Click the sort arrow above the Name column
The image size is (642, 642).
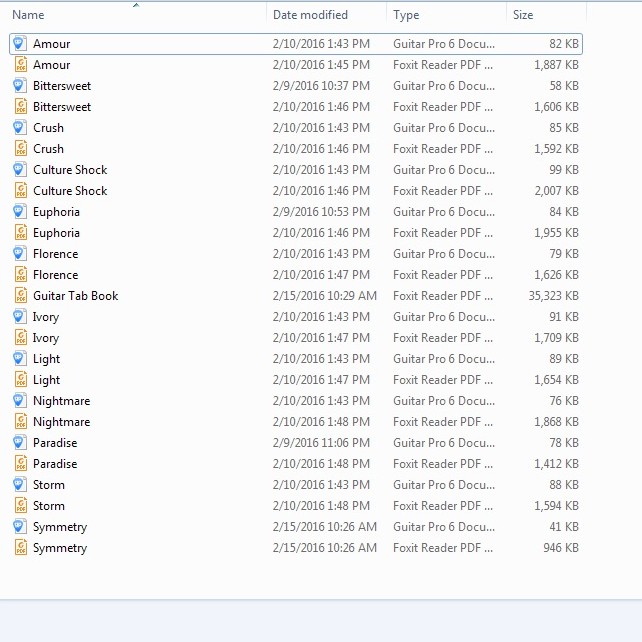[x=136, y=5]
